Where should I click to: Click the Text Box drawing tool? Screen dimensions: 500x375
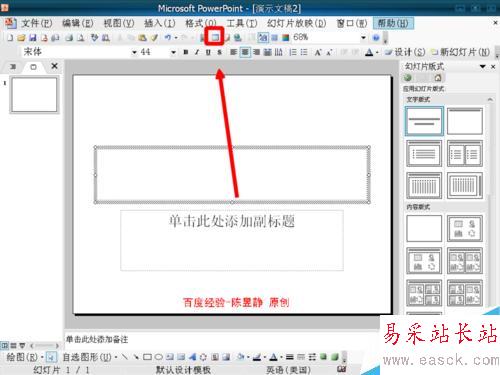point(170,357)
